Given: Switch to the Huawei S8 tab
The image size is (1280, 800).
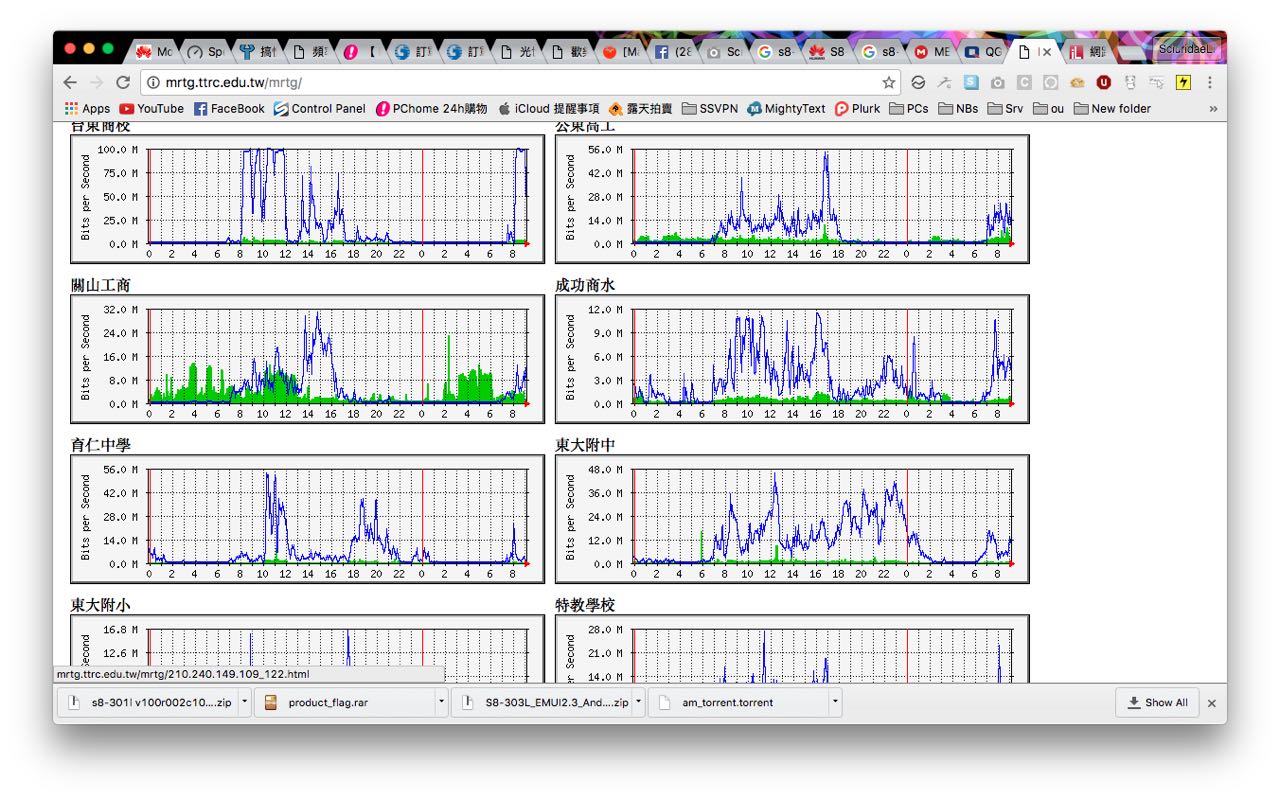Looking at the screenshot, I should 828,52.
